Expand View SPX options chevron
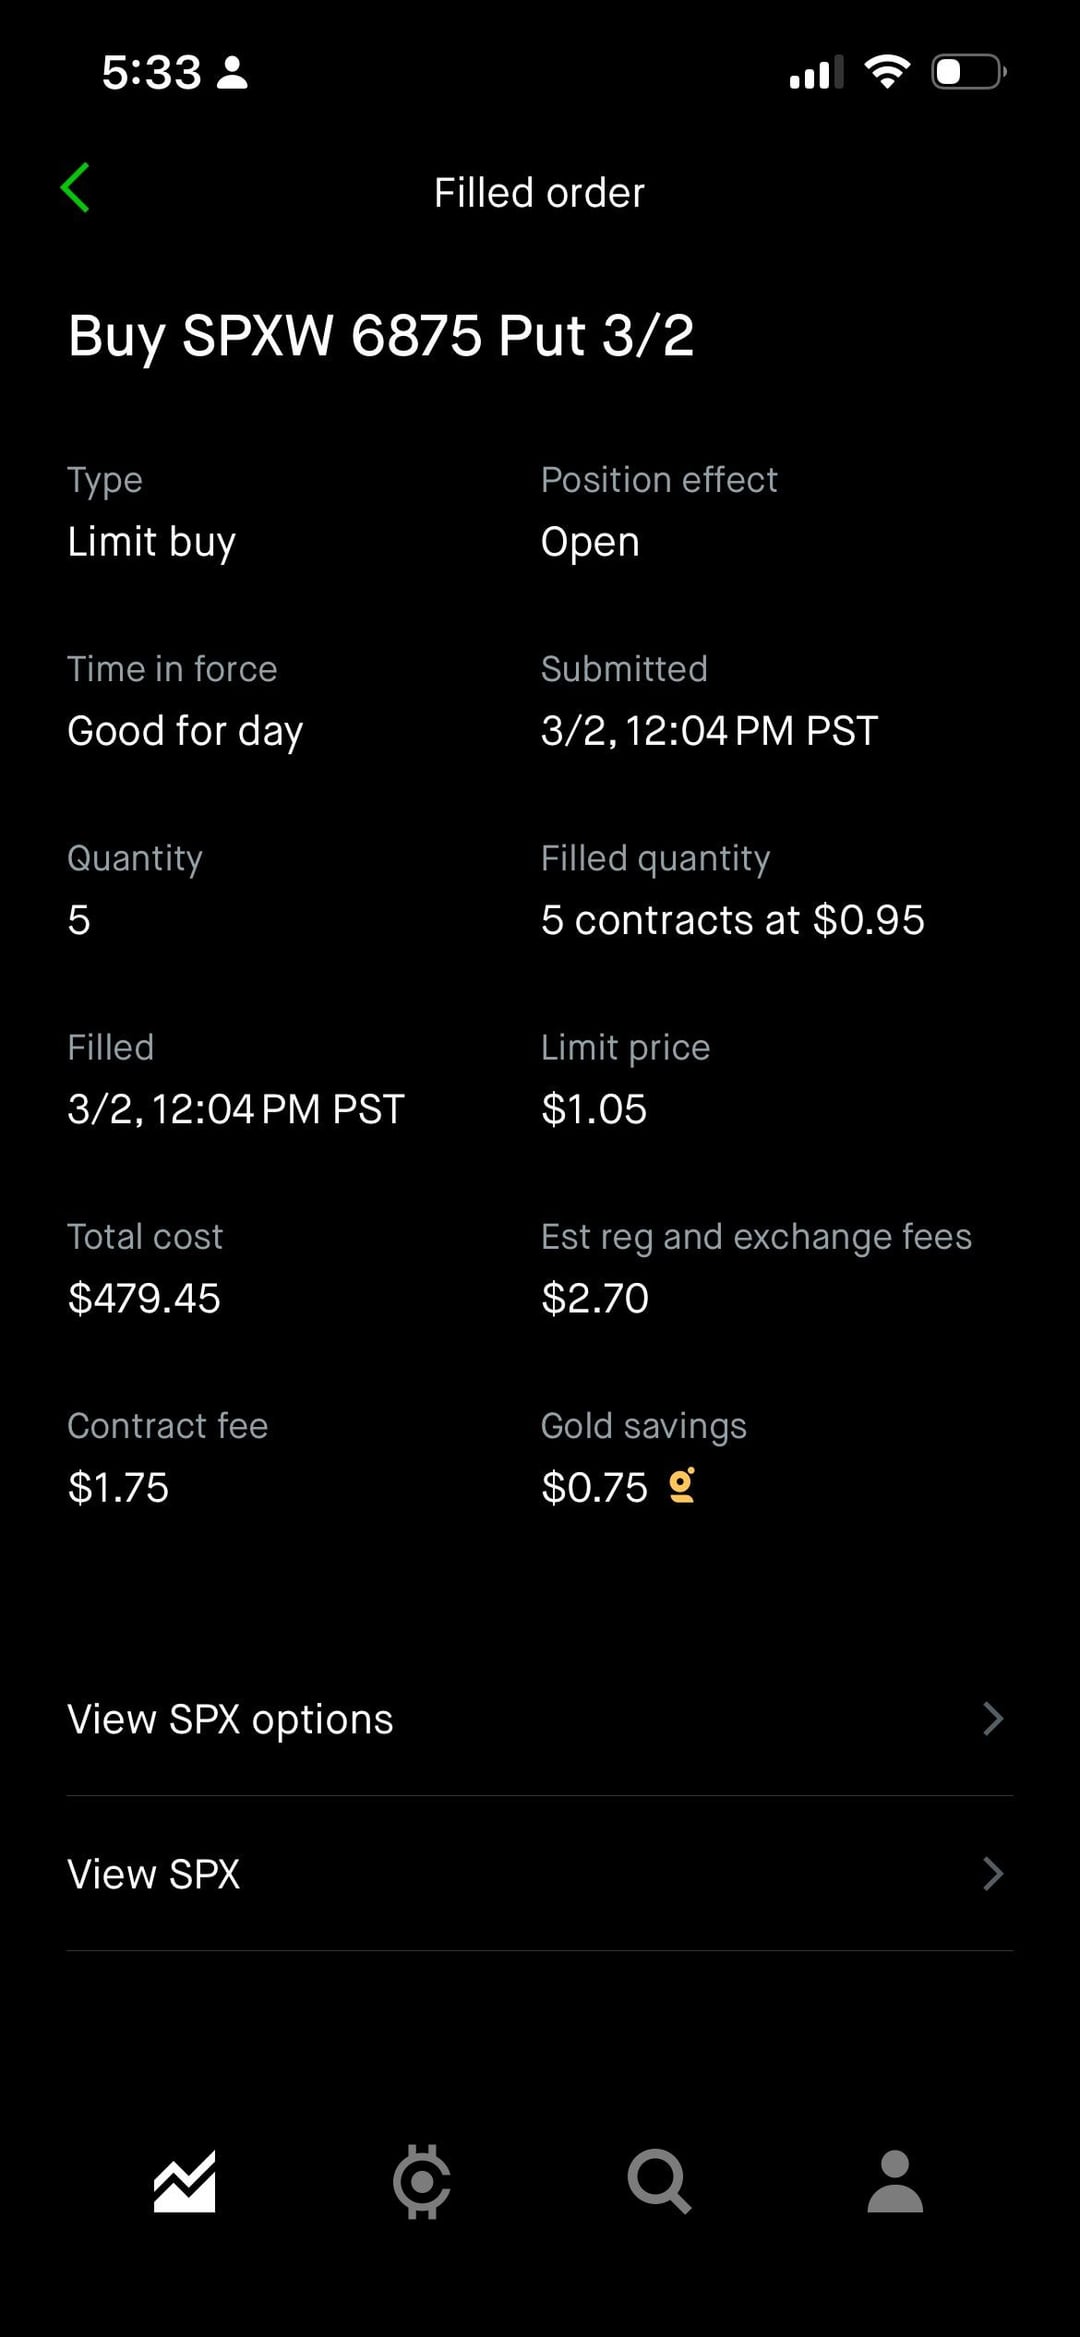Viewport: 1080px width, 2337px height. (992, 1719)
